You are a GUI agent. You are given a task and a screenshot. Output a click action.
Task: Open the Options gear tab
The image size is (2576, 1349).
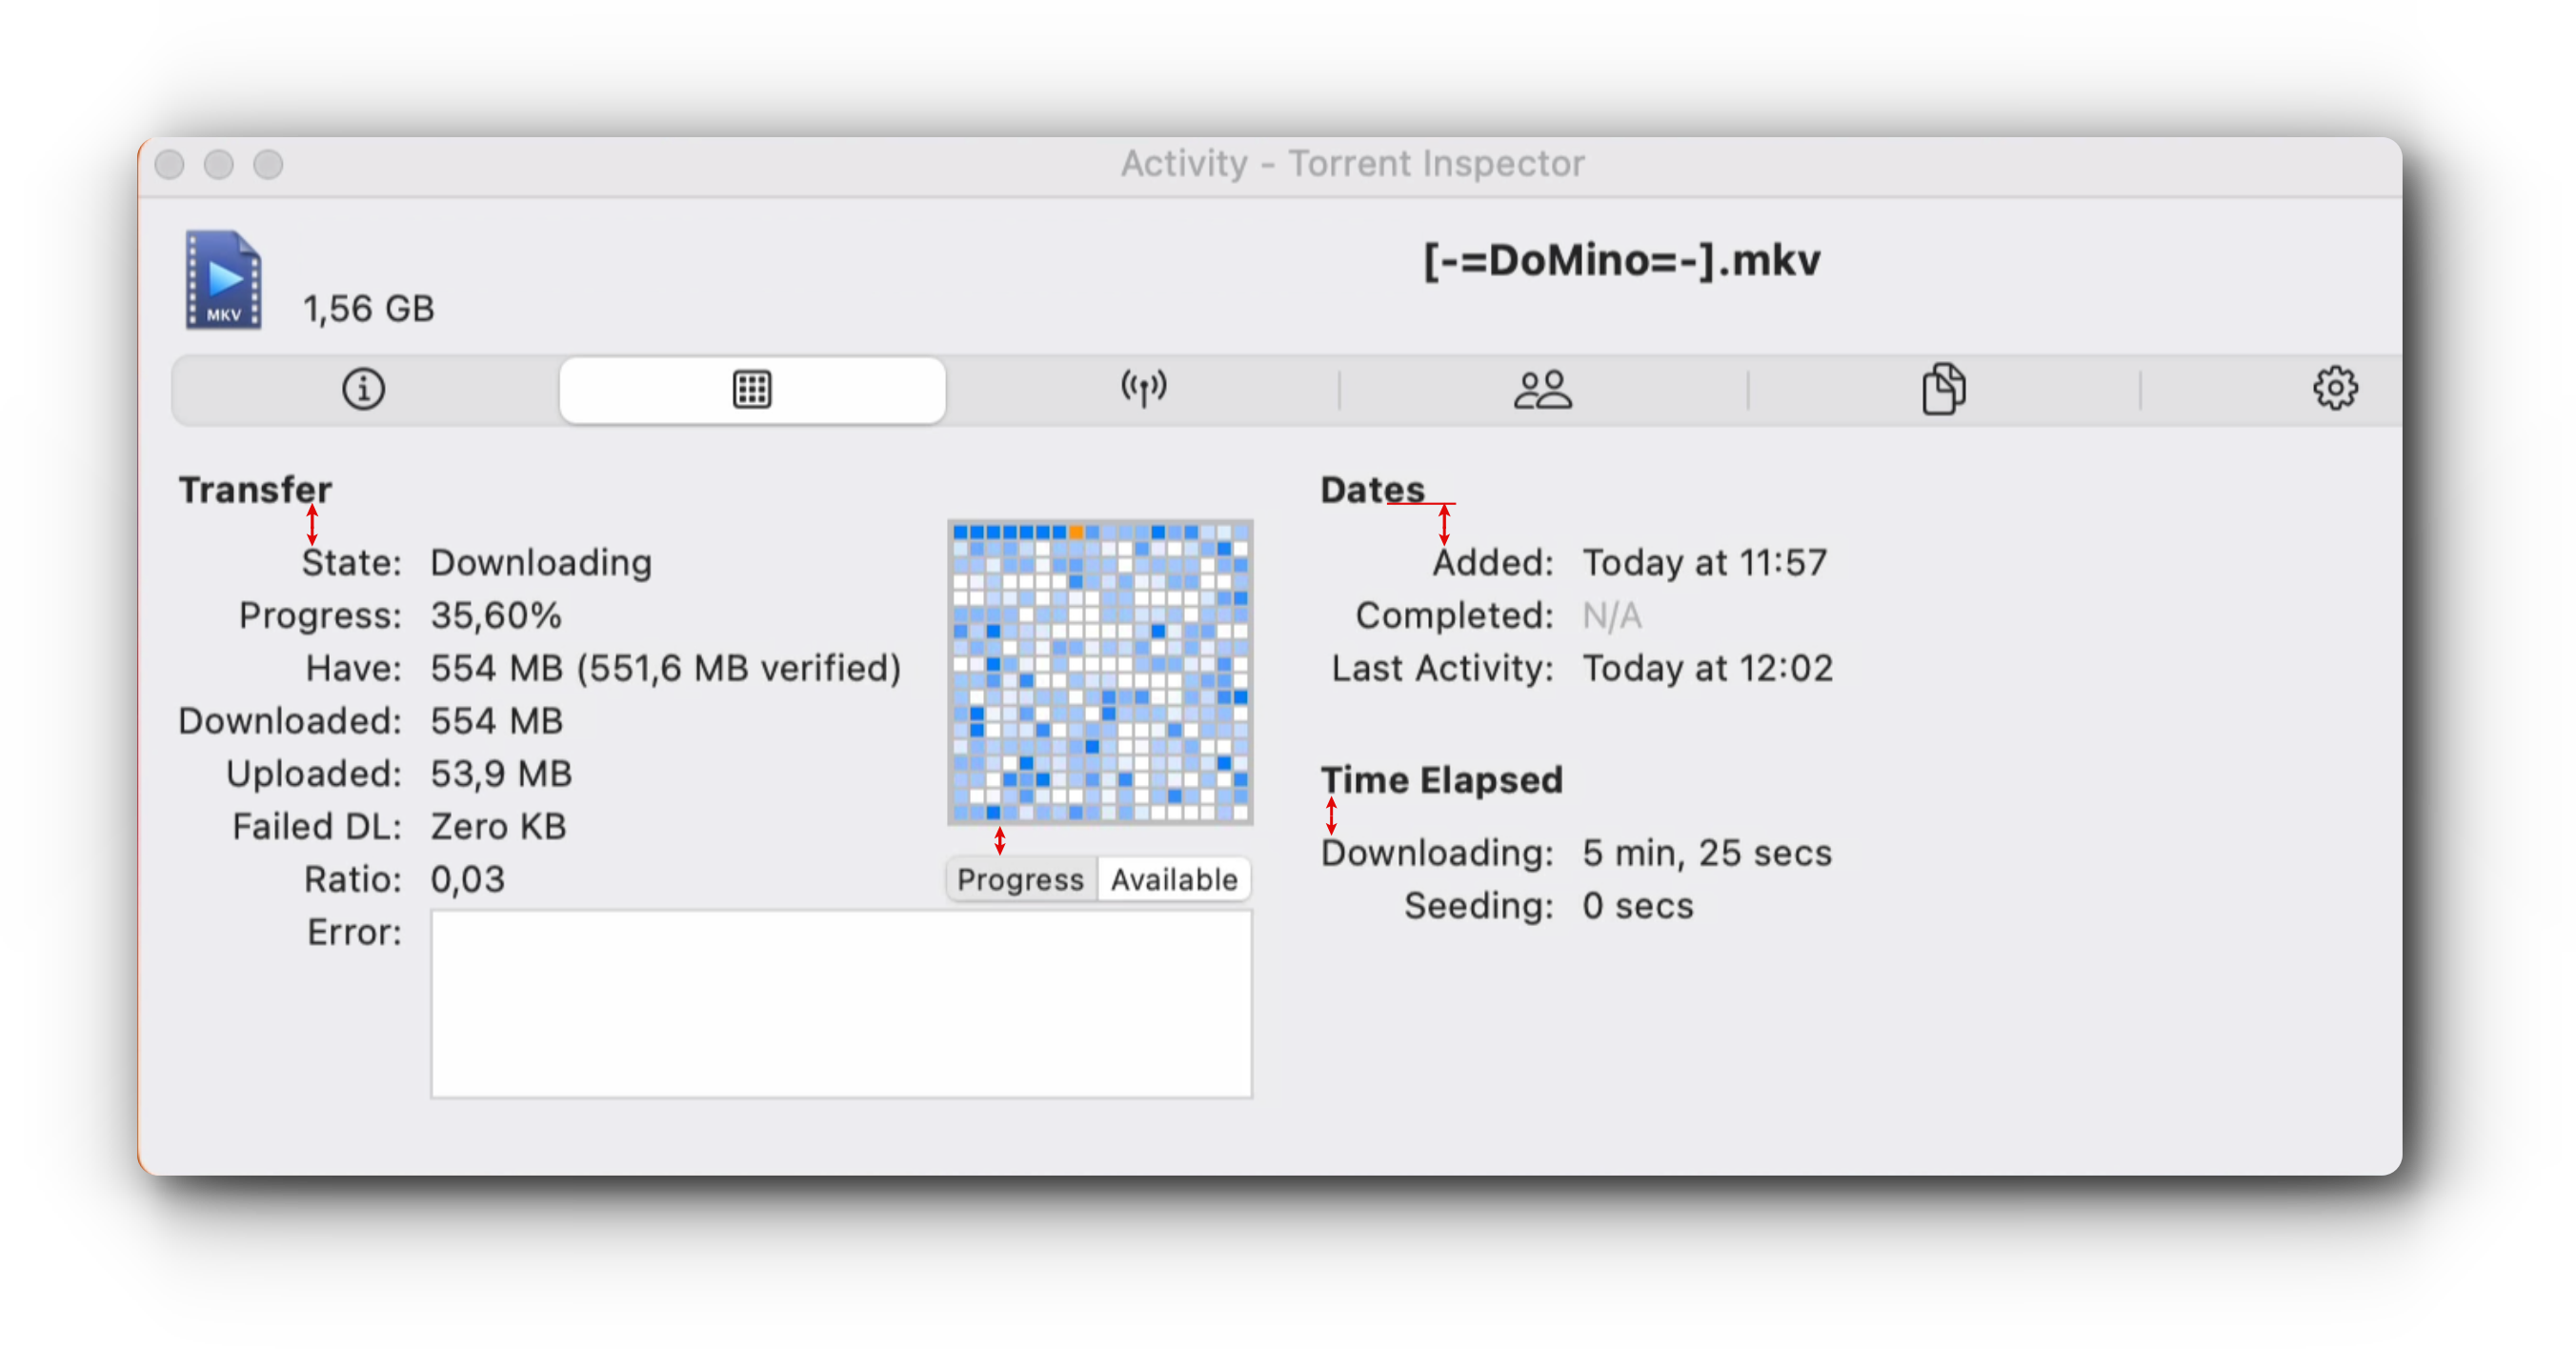click(x=2335, y=388)
